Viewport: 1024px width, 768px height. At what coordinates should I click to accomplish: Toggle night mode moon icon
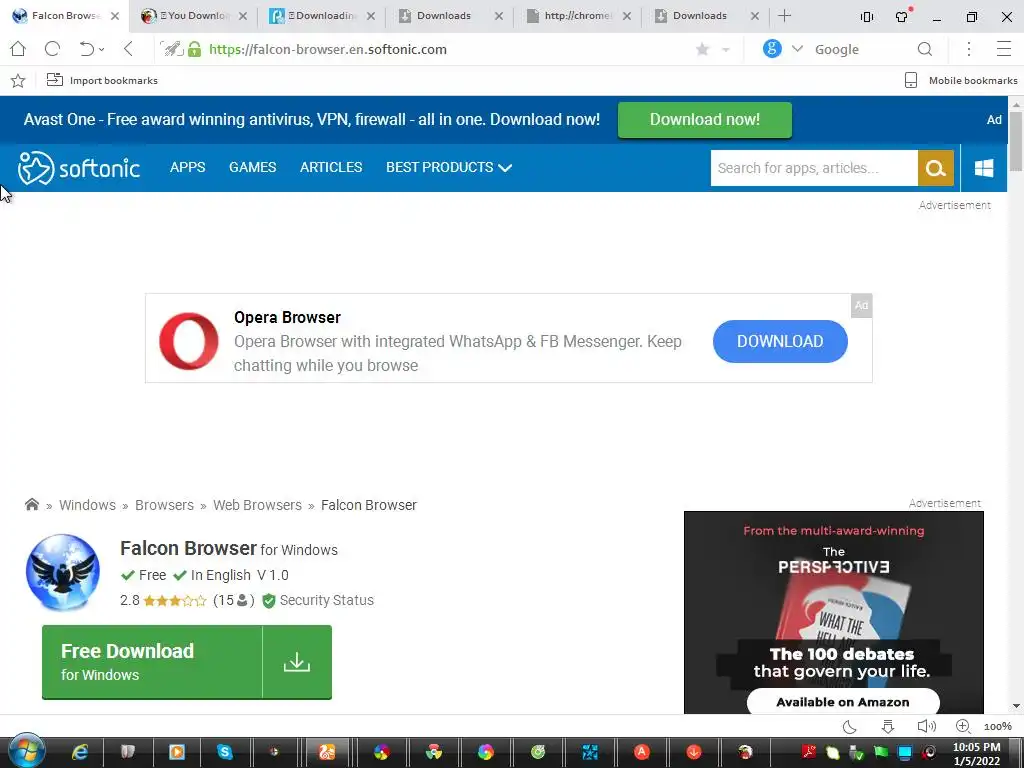[x=850, y=727]
